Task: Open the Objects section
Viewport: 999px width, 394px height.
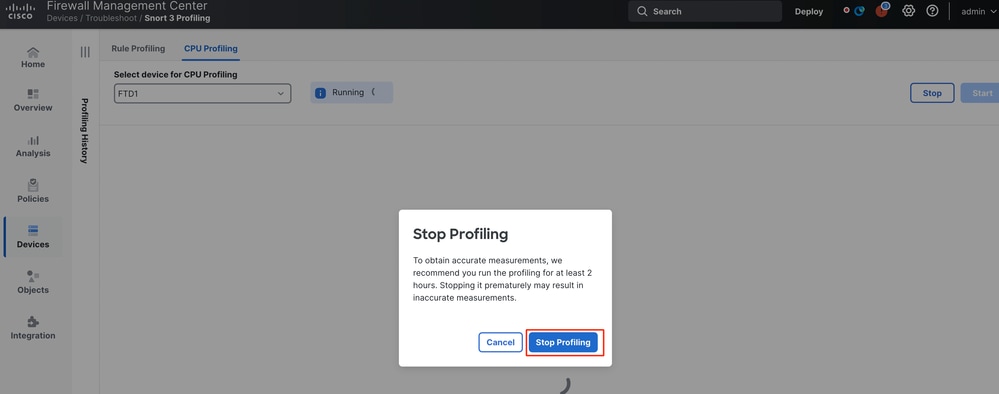Action: (x=32, y=282)
